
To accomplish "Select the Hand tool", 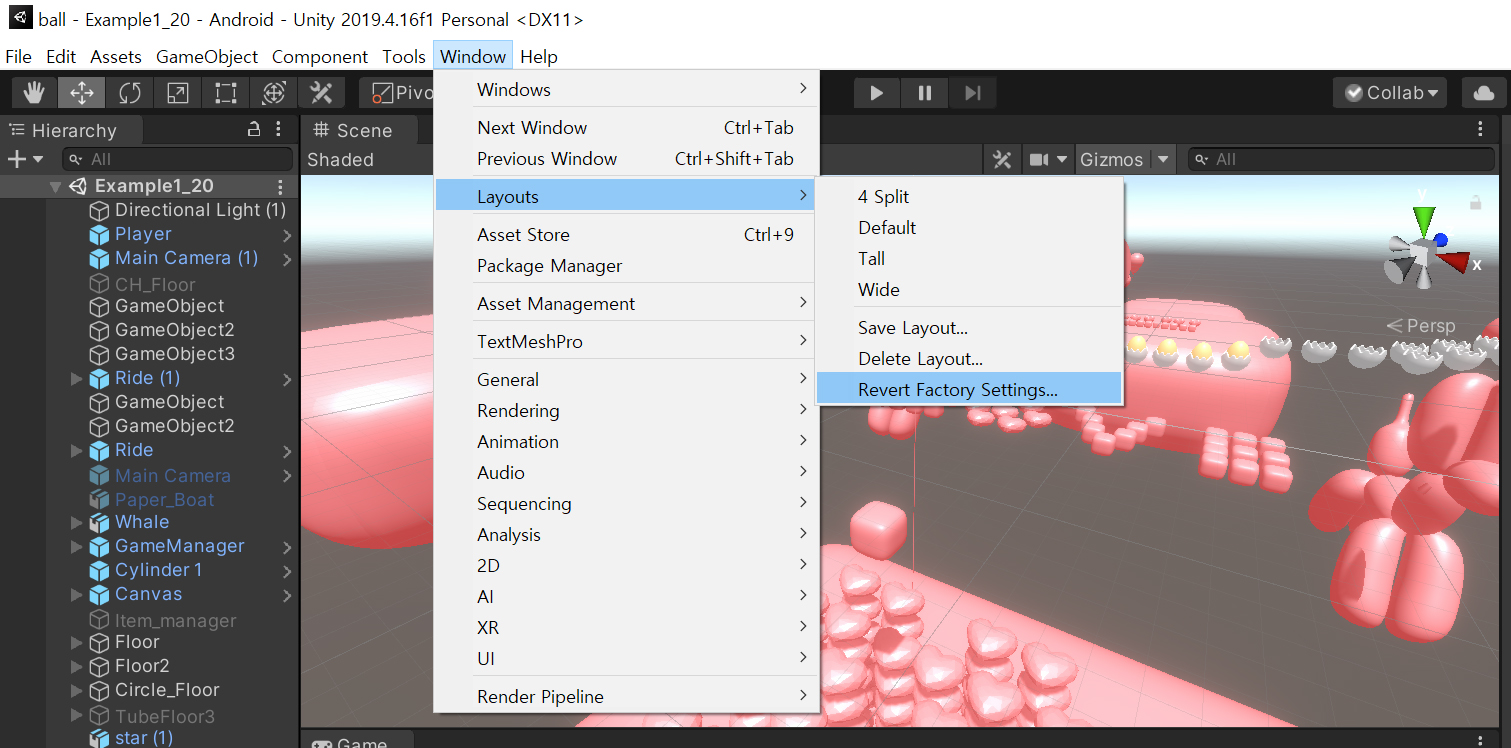I will (34, 93).
